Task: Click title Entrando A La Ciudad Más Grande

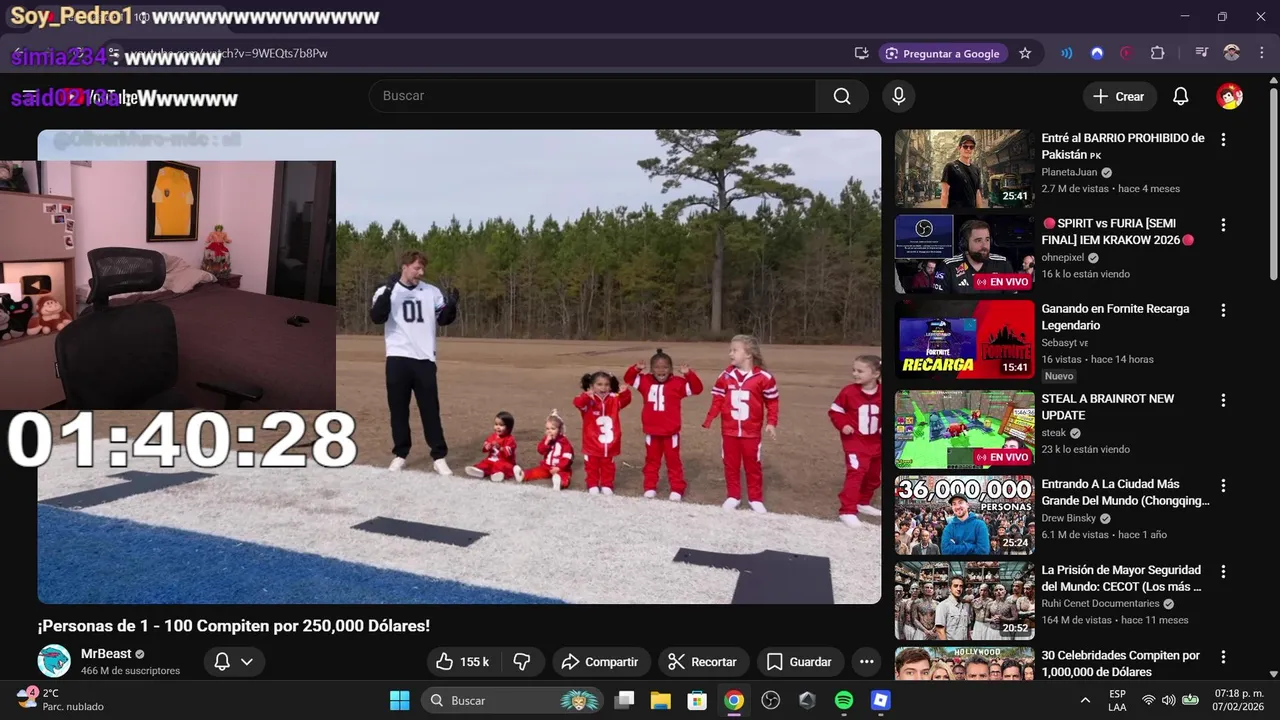Action: pos(1125,492)
